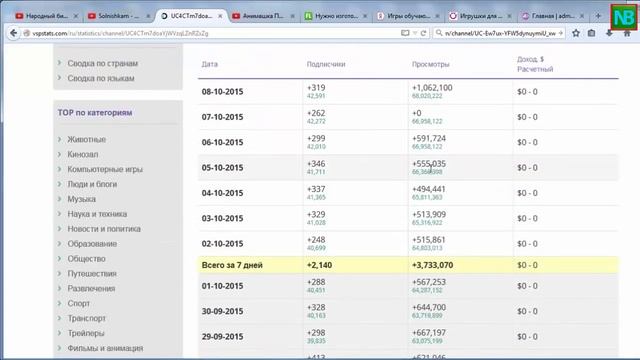Close the Solnishkam tab
640x360 pixels.
pos(148,16)
